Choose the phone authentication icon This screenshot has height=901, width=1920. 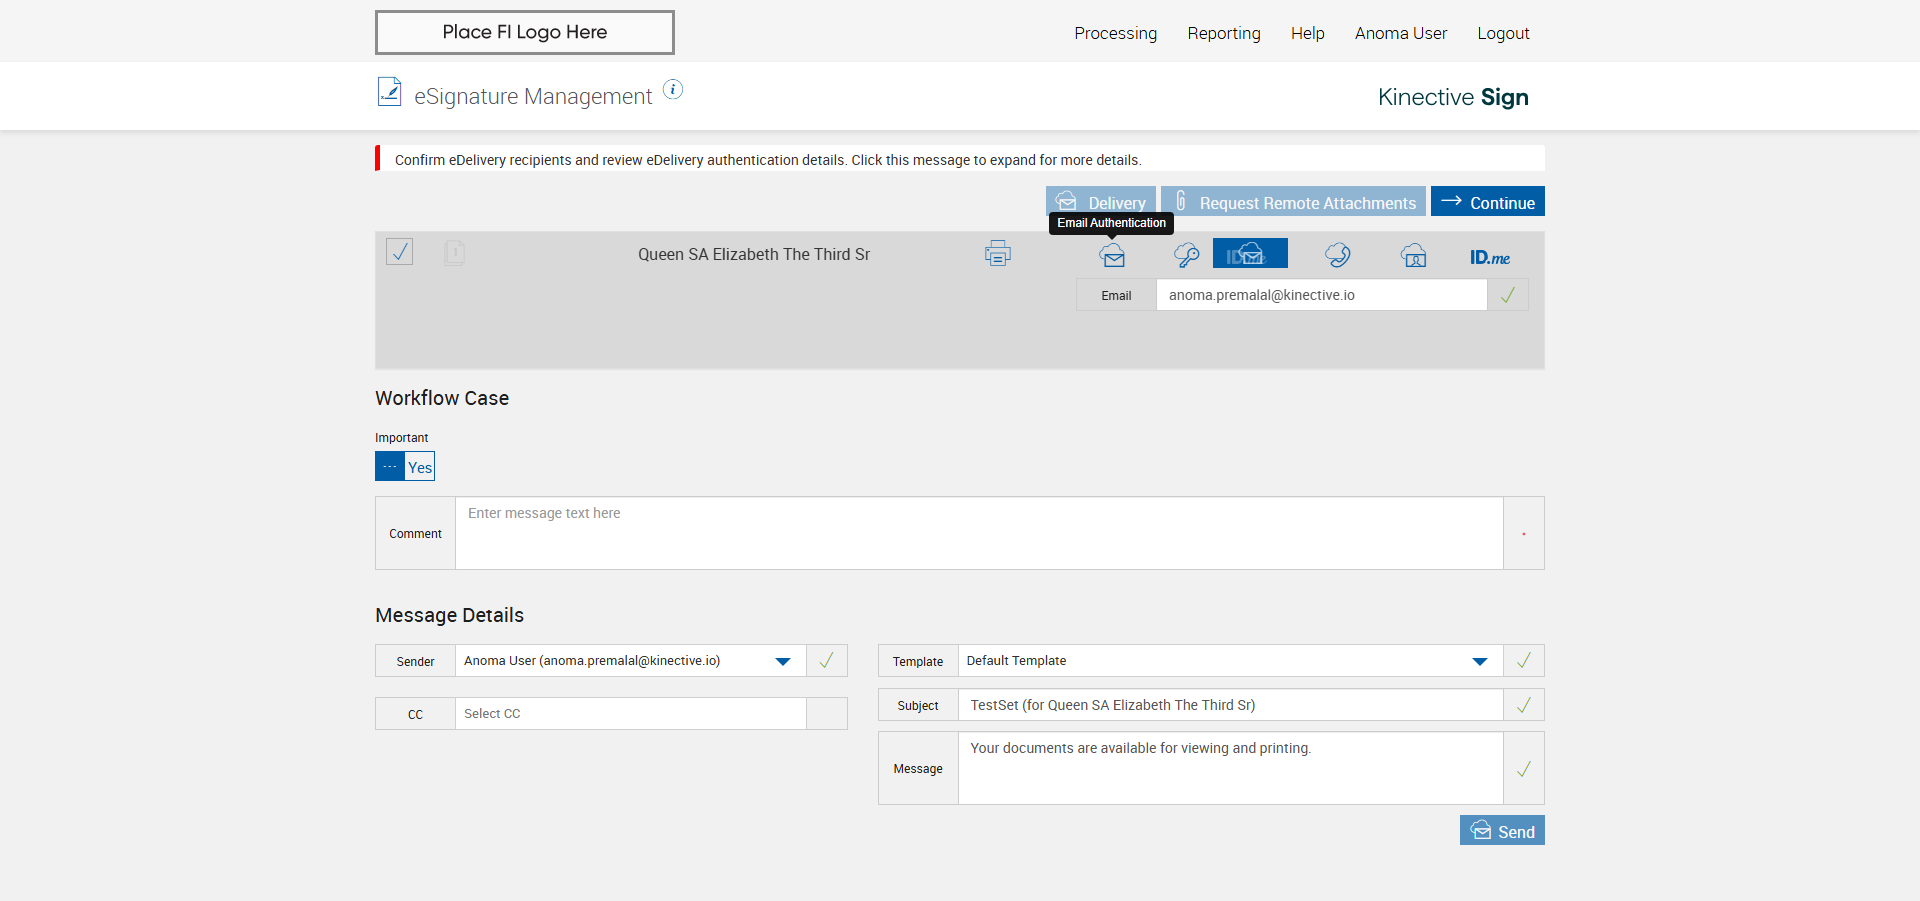[1337, 256]
